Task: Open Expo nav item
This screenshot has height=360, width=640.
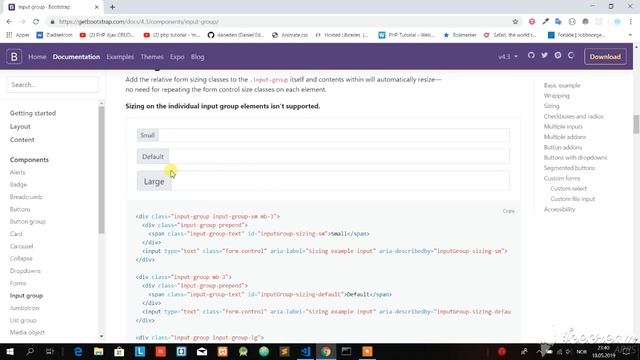Action: point(177,57)
